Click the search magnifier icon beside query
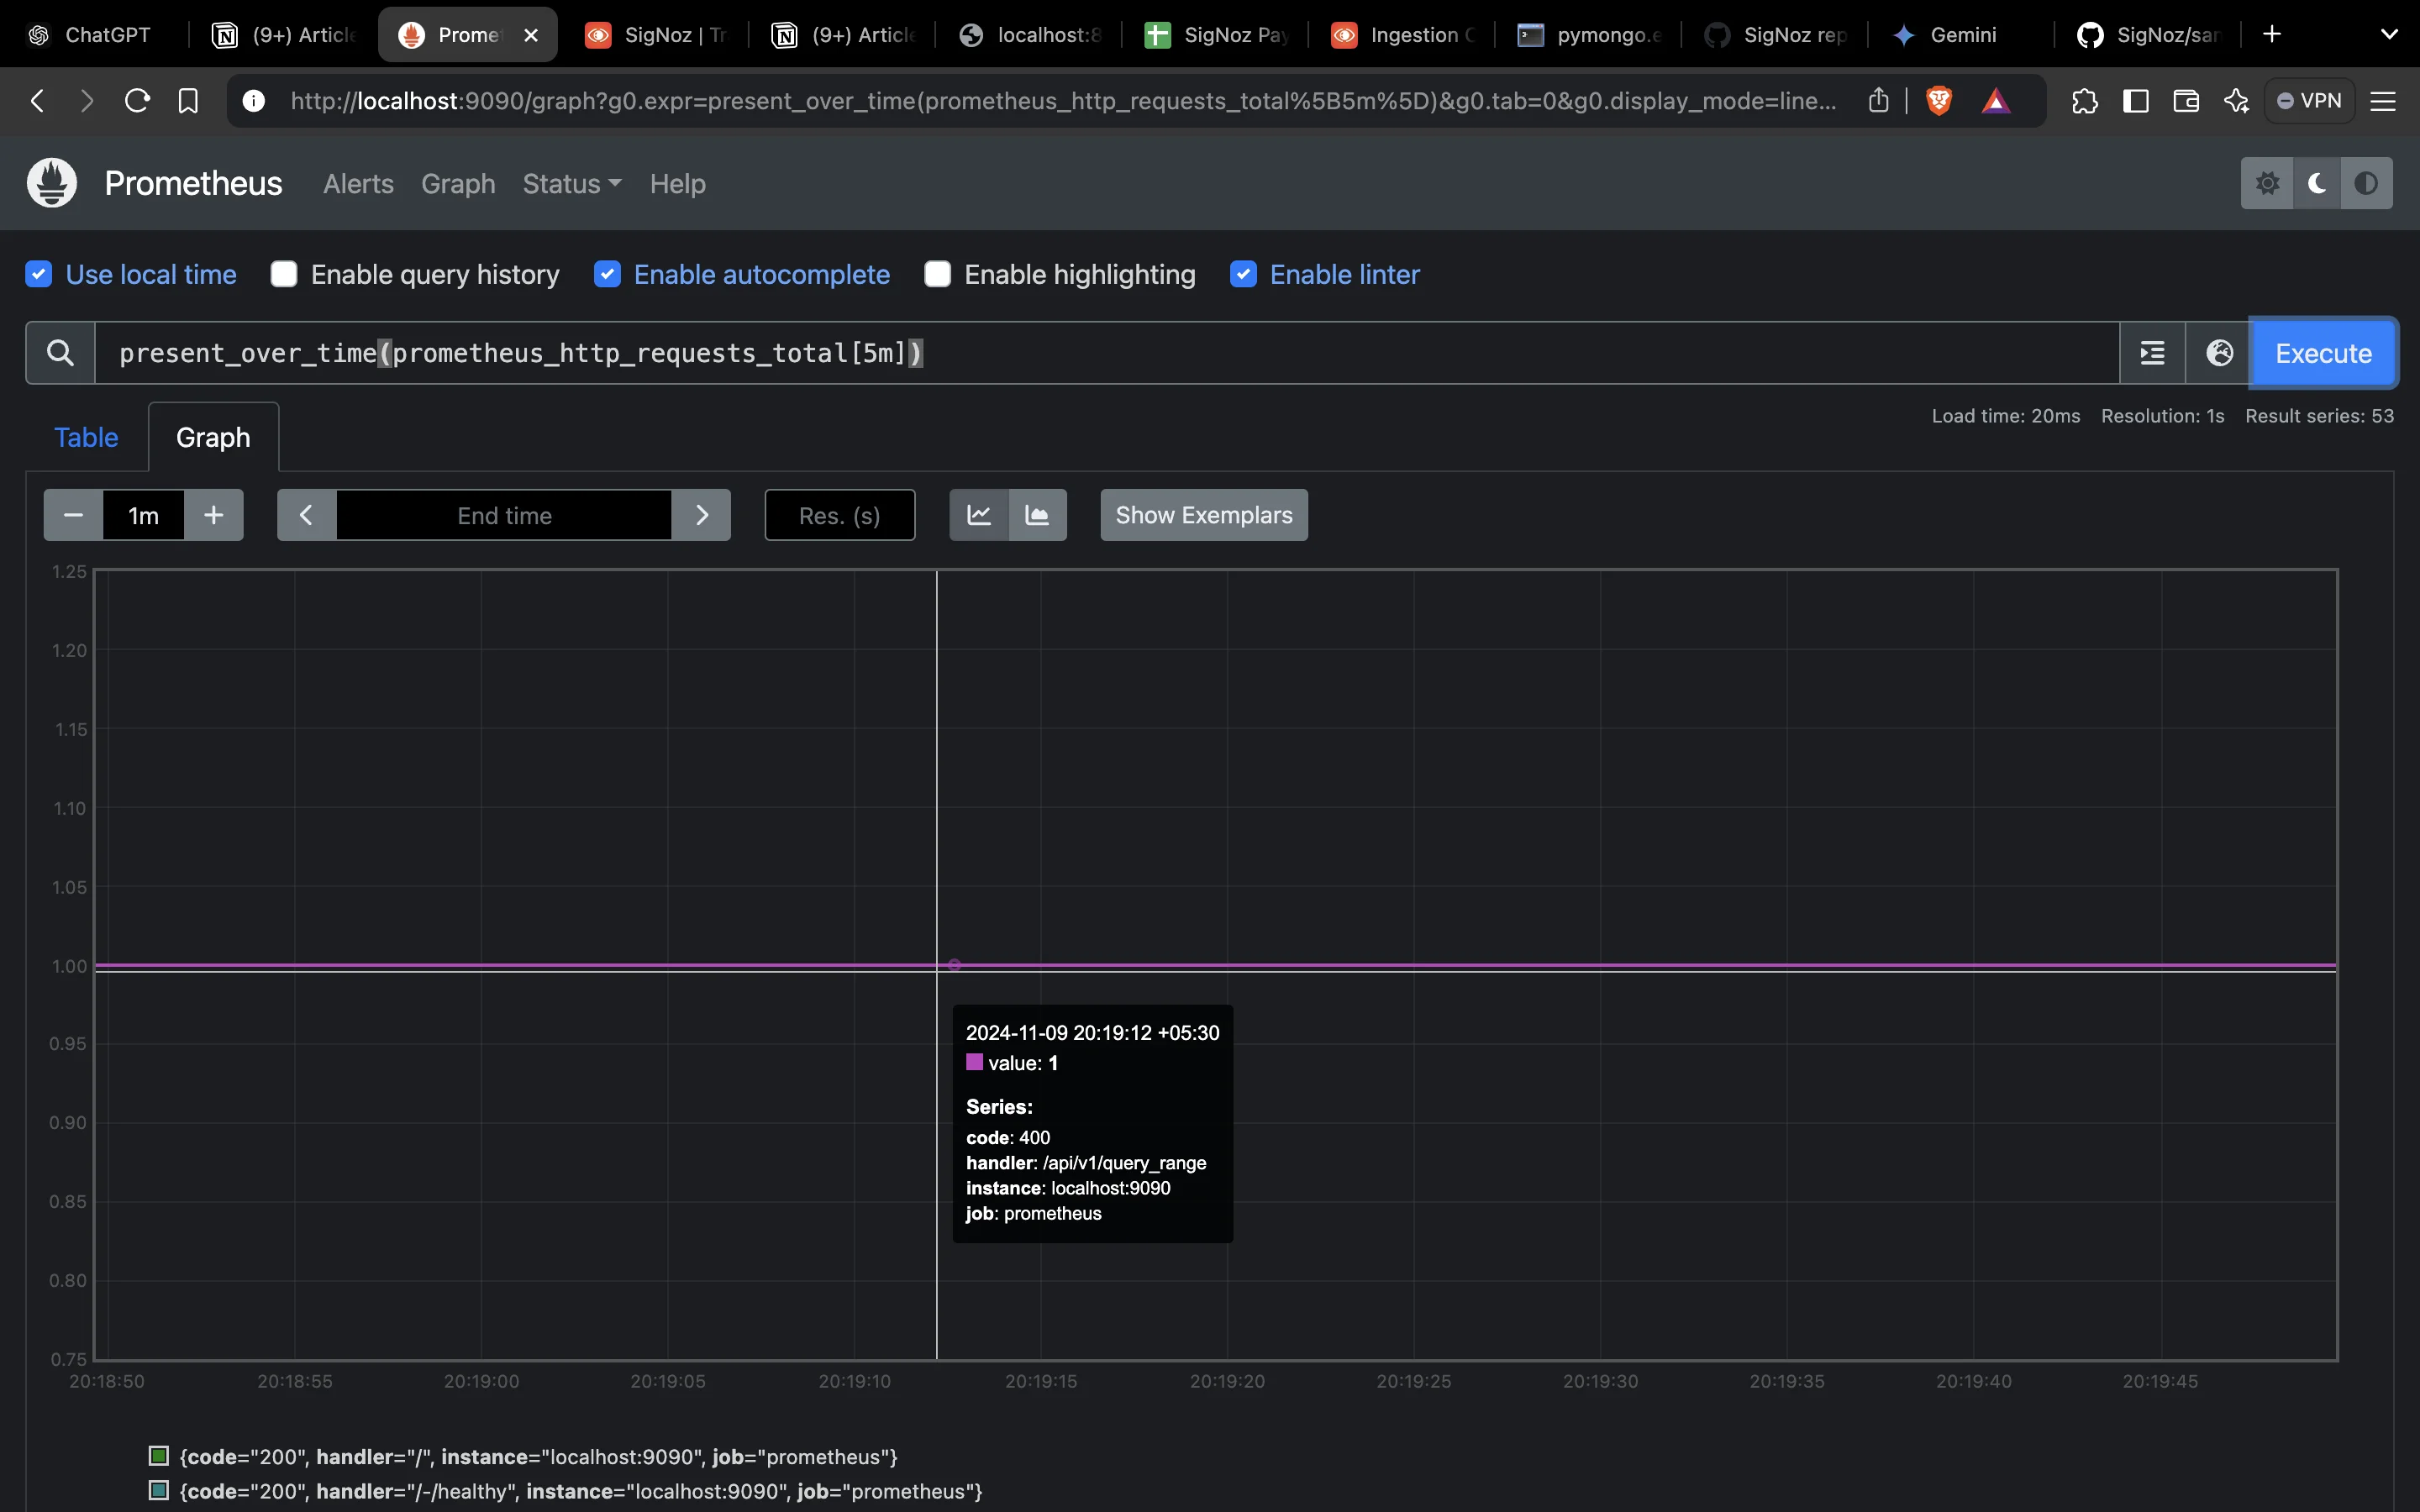Screen dimensions: 2420x1512 pyautogui.click(x=60, y=353)
